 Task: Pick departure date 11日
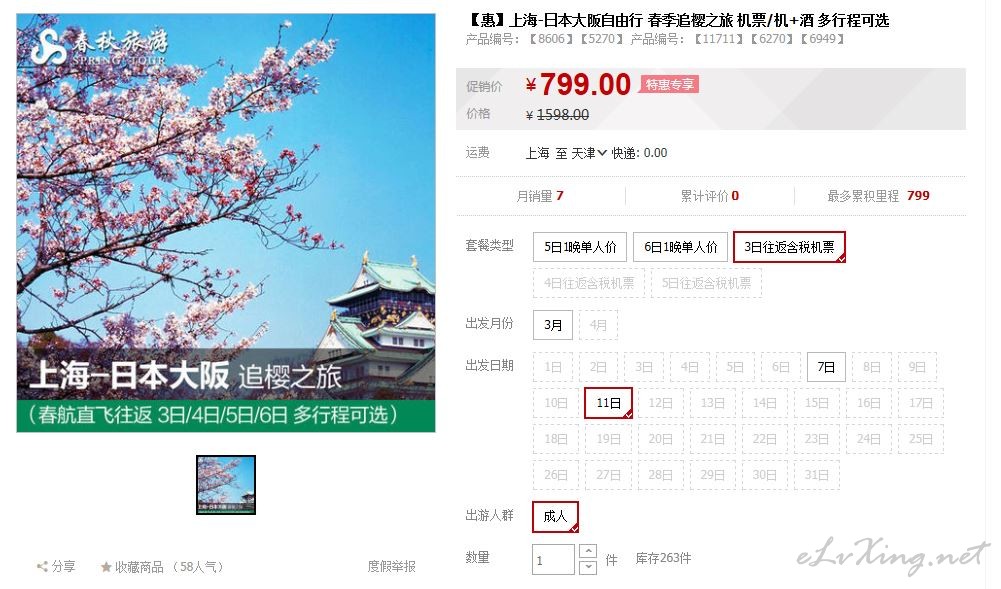pos(608,403)
